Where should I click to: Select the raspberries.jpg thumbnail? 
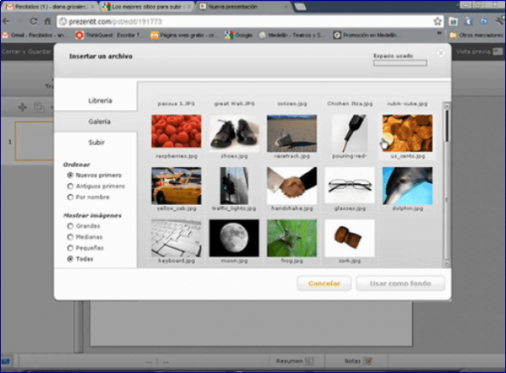tap(176, 131)
